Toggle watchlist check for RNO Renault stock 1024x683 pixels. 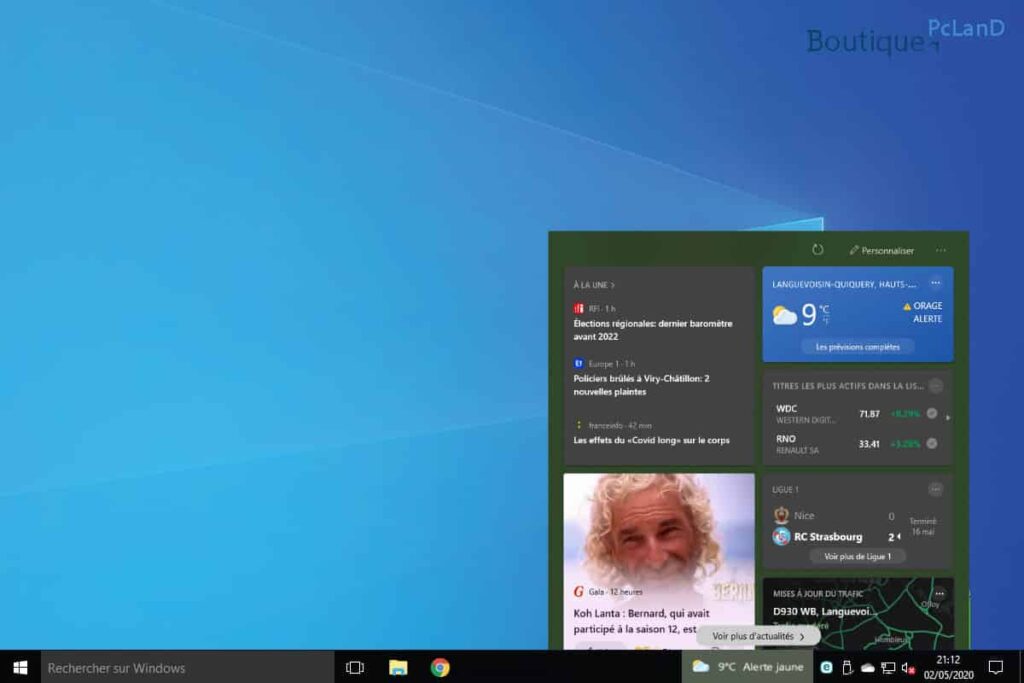932,443
